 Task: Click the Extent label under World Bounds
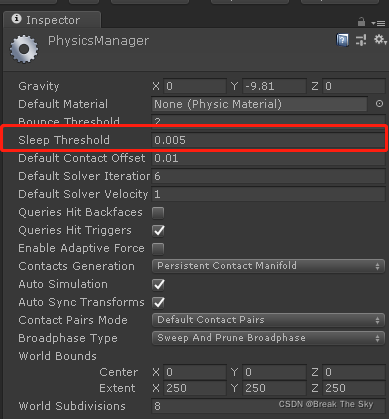(x=117, y=388)
